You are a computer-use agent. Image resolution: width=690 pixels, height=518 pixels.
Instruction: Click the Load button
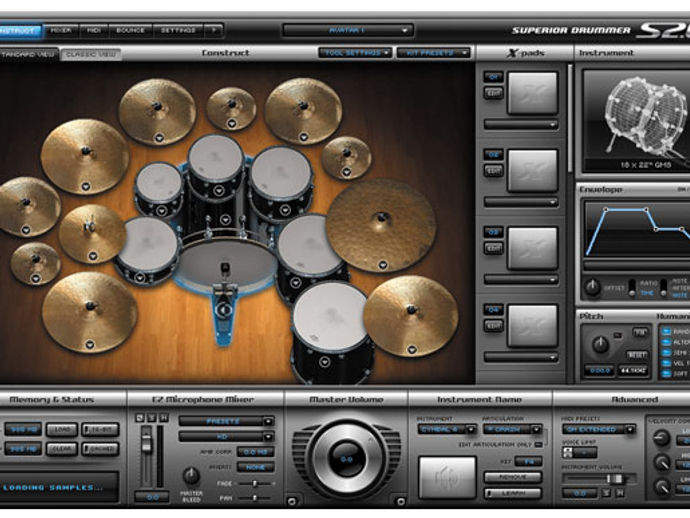62,430
